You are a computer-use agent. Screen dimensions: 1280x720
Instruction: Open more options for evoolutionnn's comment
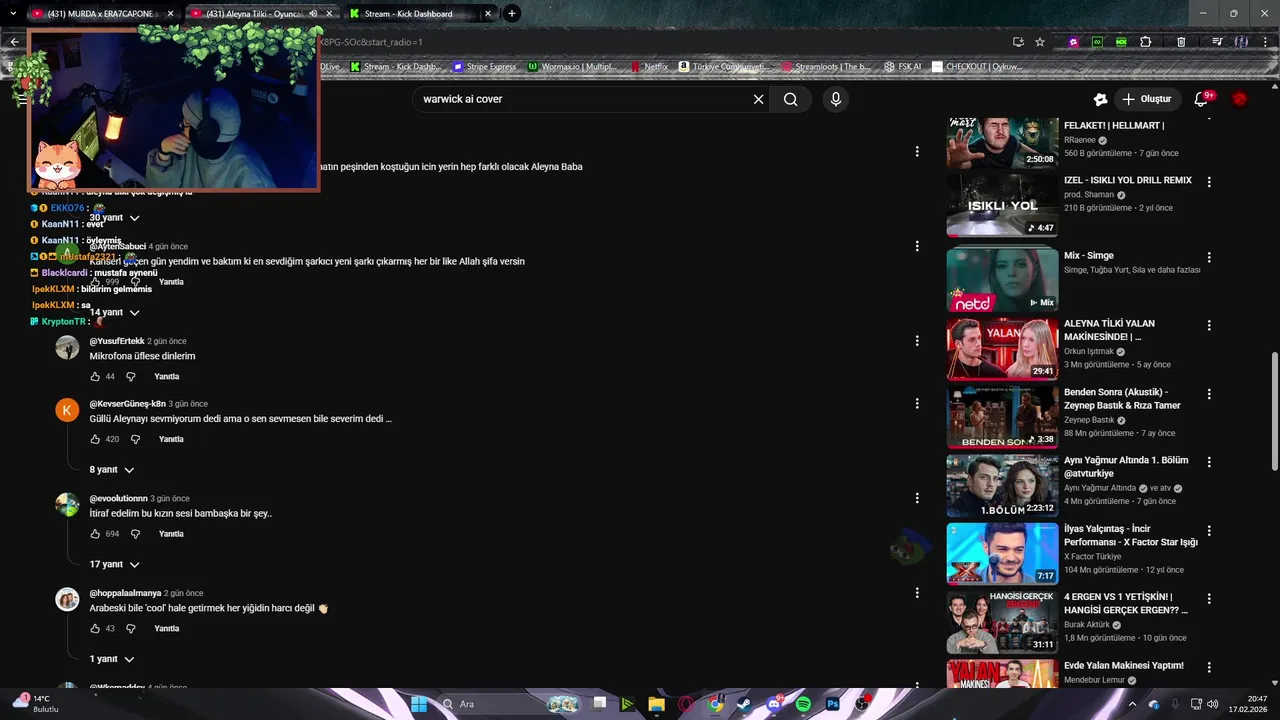click(917, 498)
